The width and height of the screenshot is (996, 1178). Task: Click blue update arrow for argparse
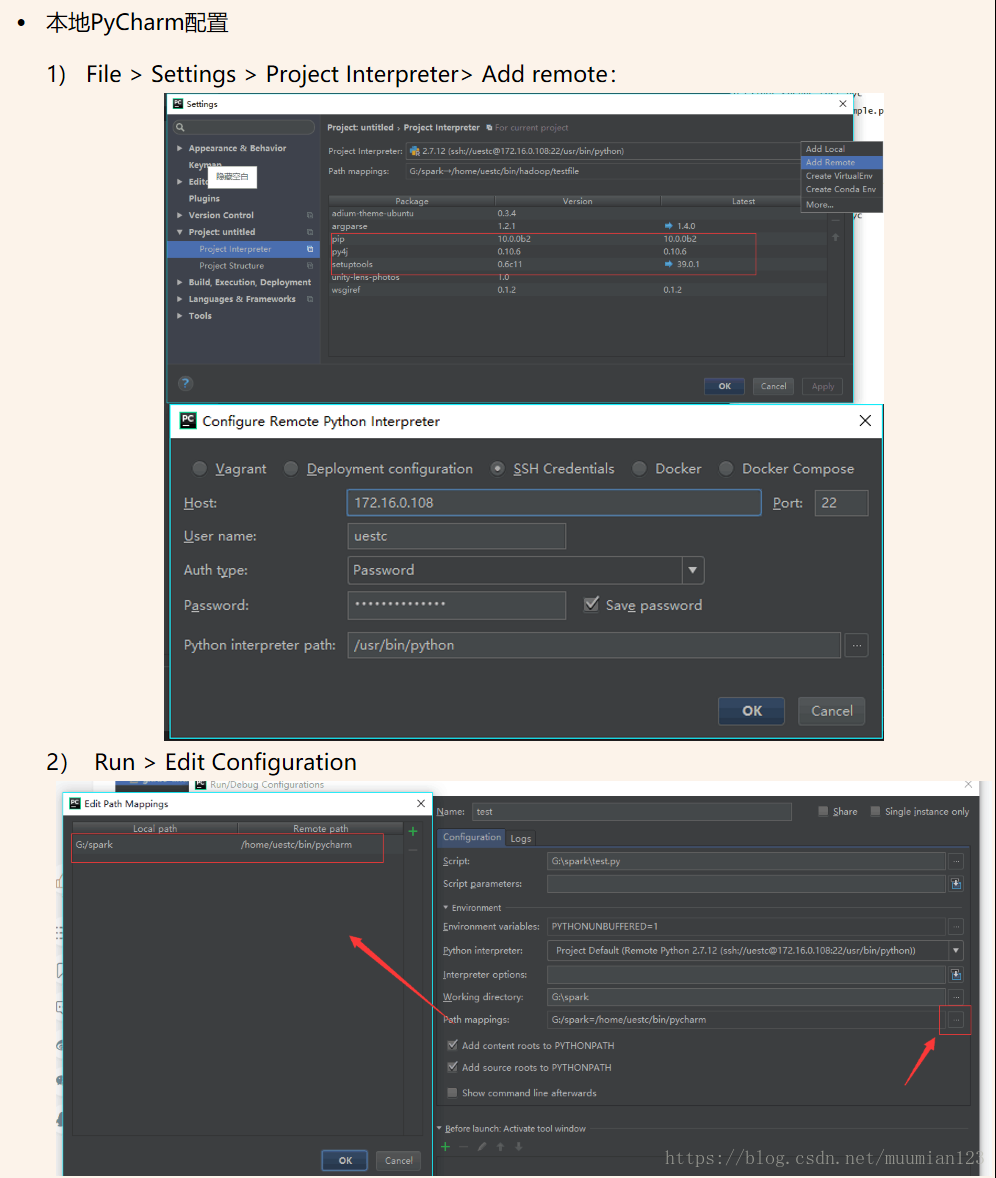[x=669, y=226]
